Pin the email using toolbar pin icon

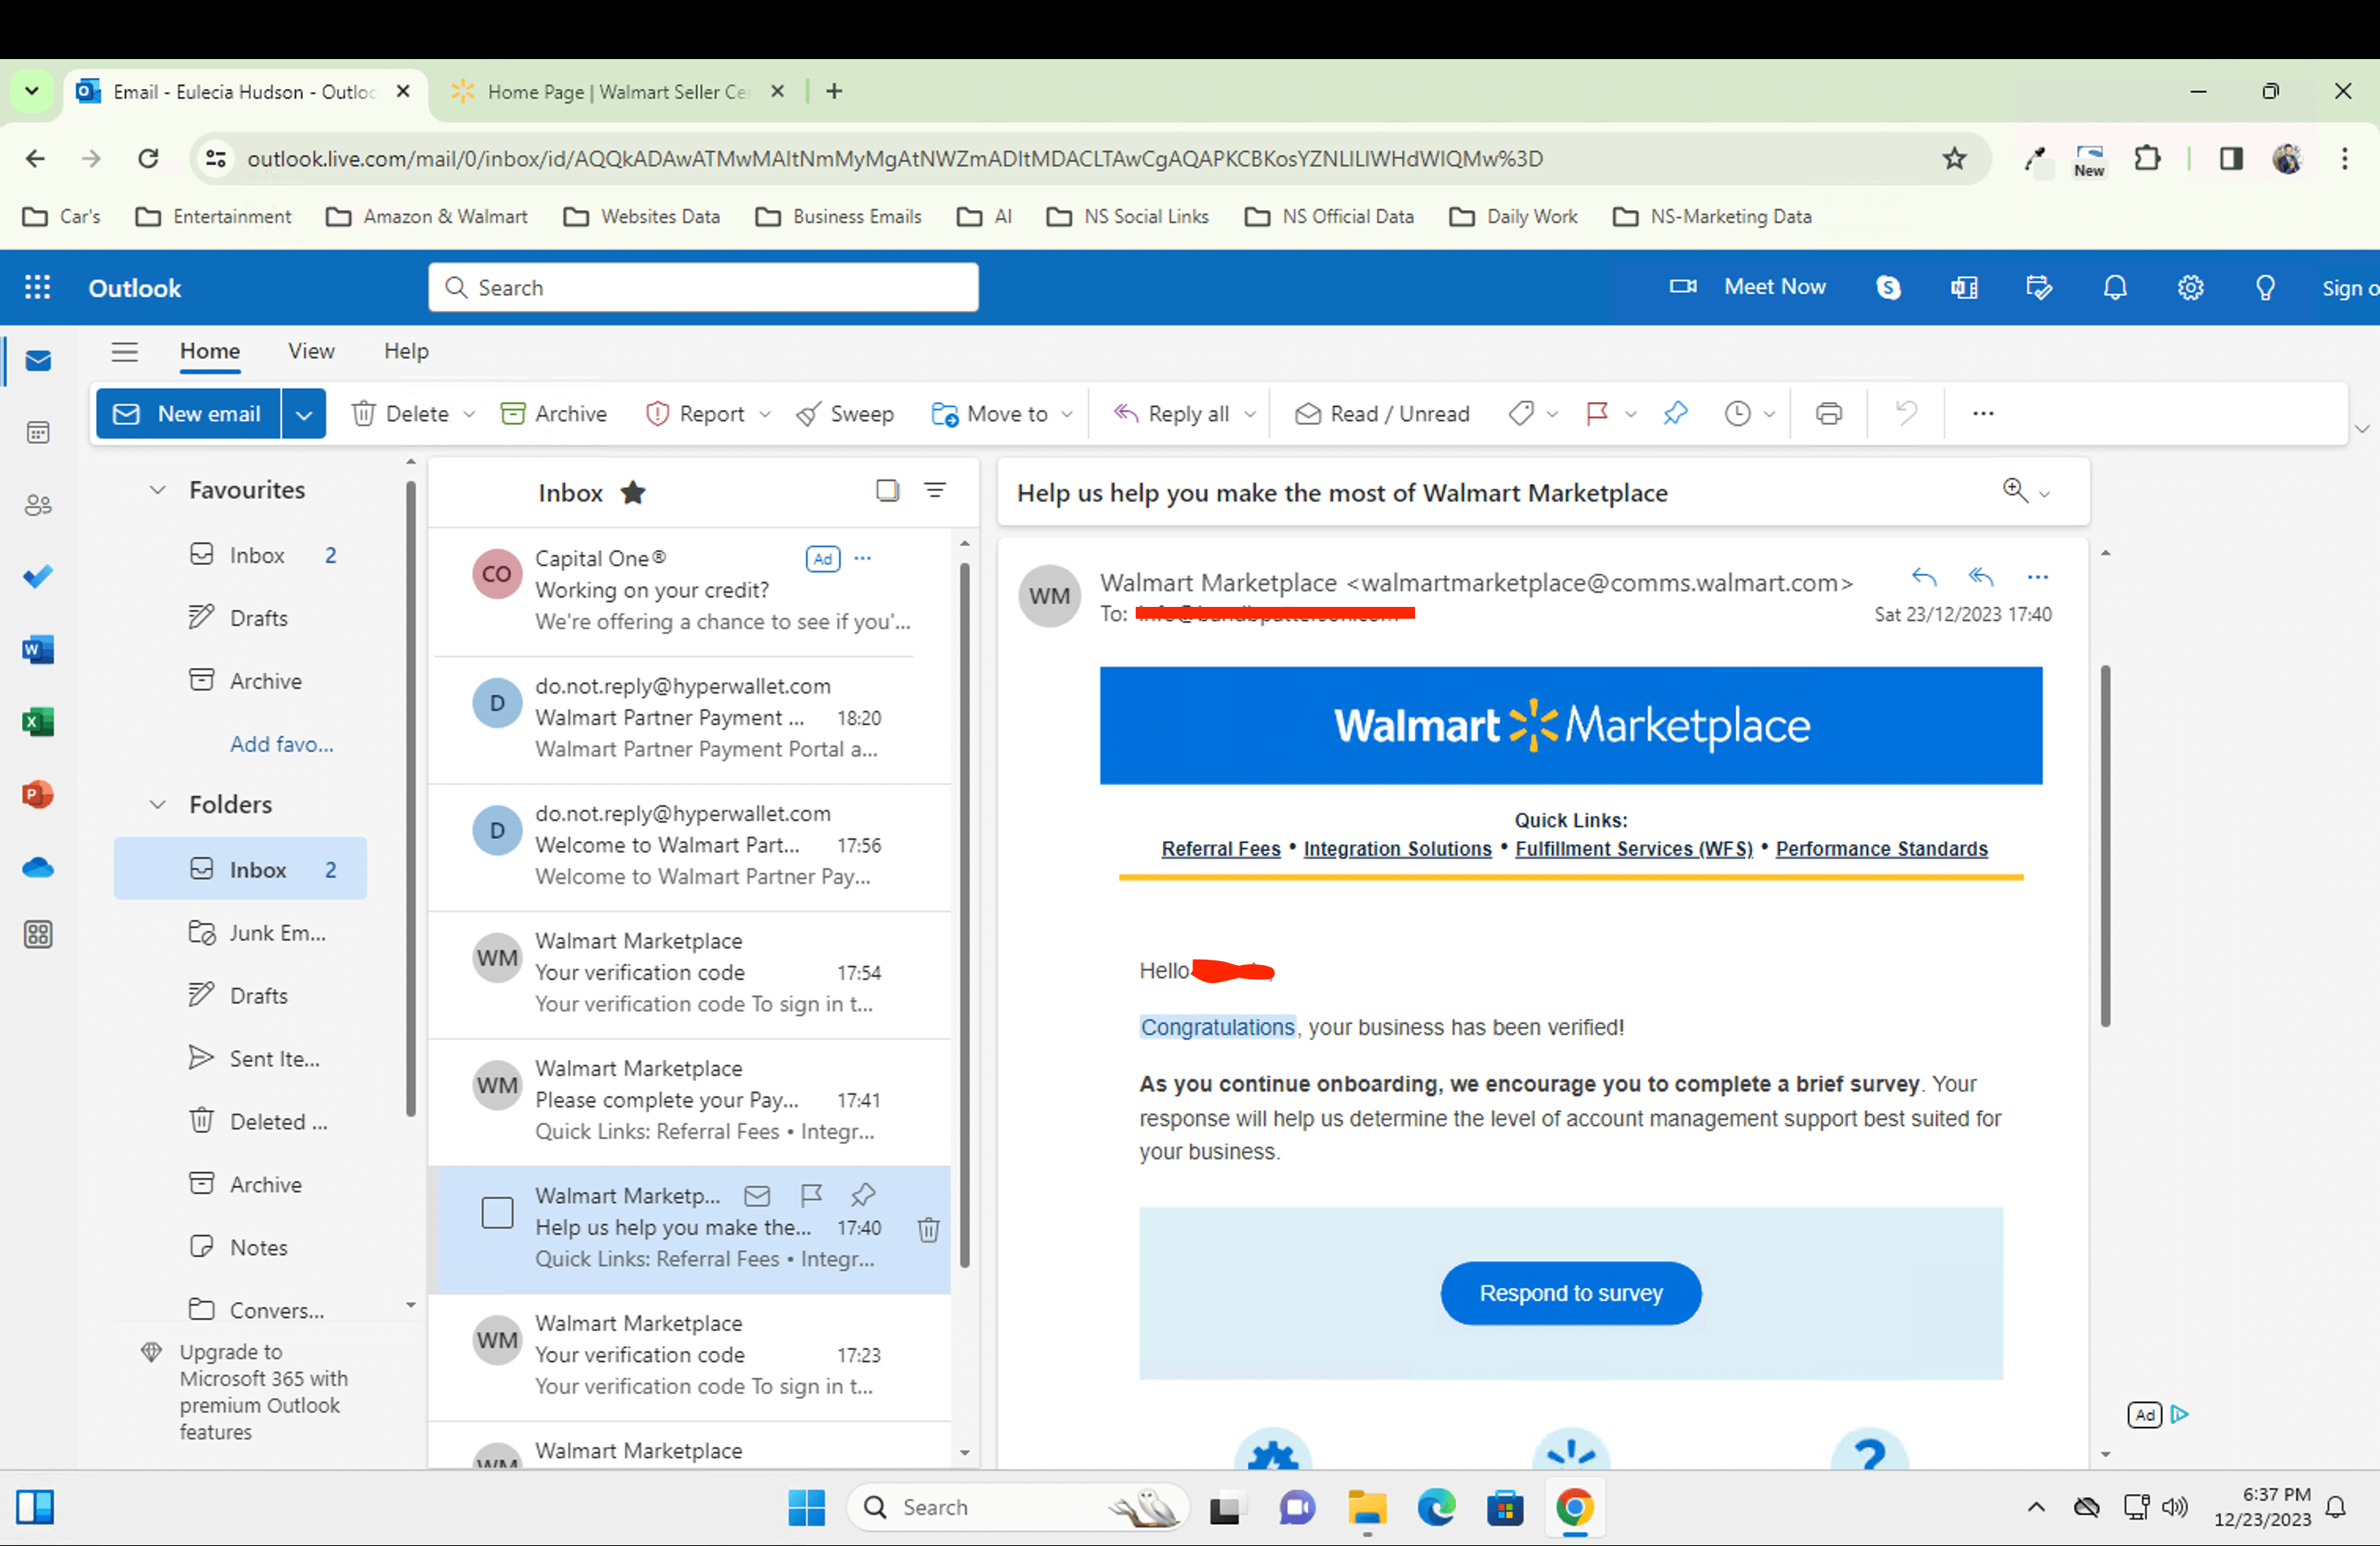click(x=1675, y=414)
